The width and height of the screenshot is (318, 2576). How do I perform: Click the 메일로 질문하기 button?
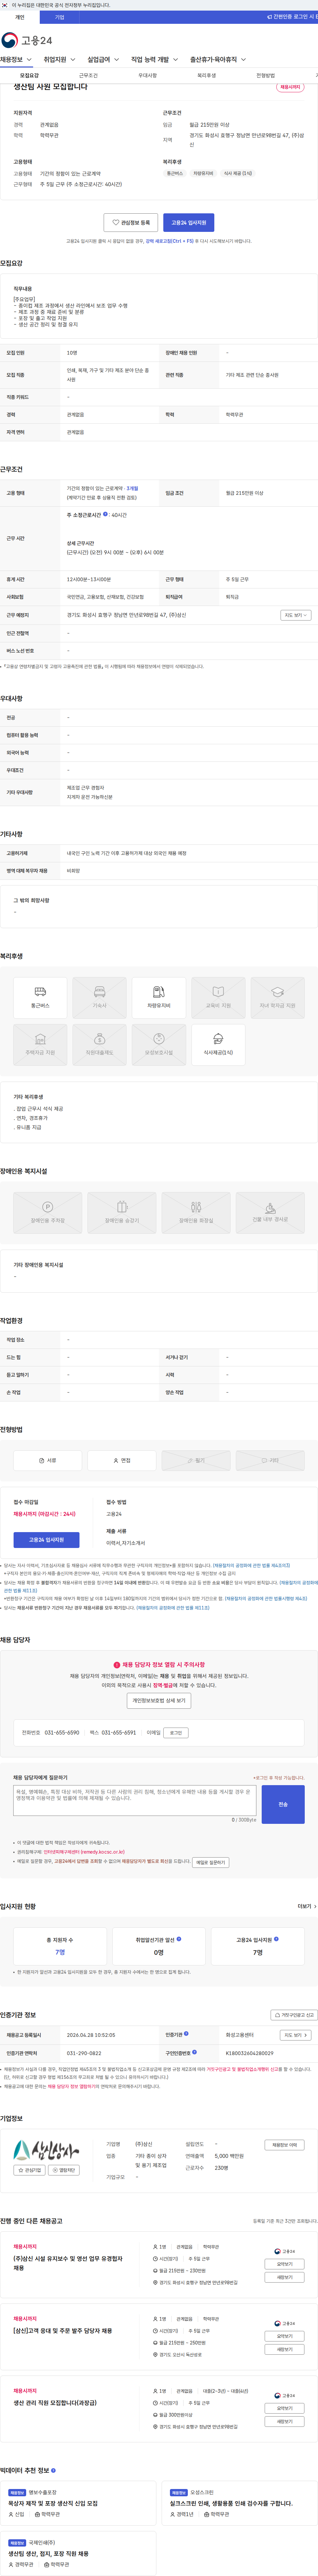coord(210,1863)
